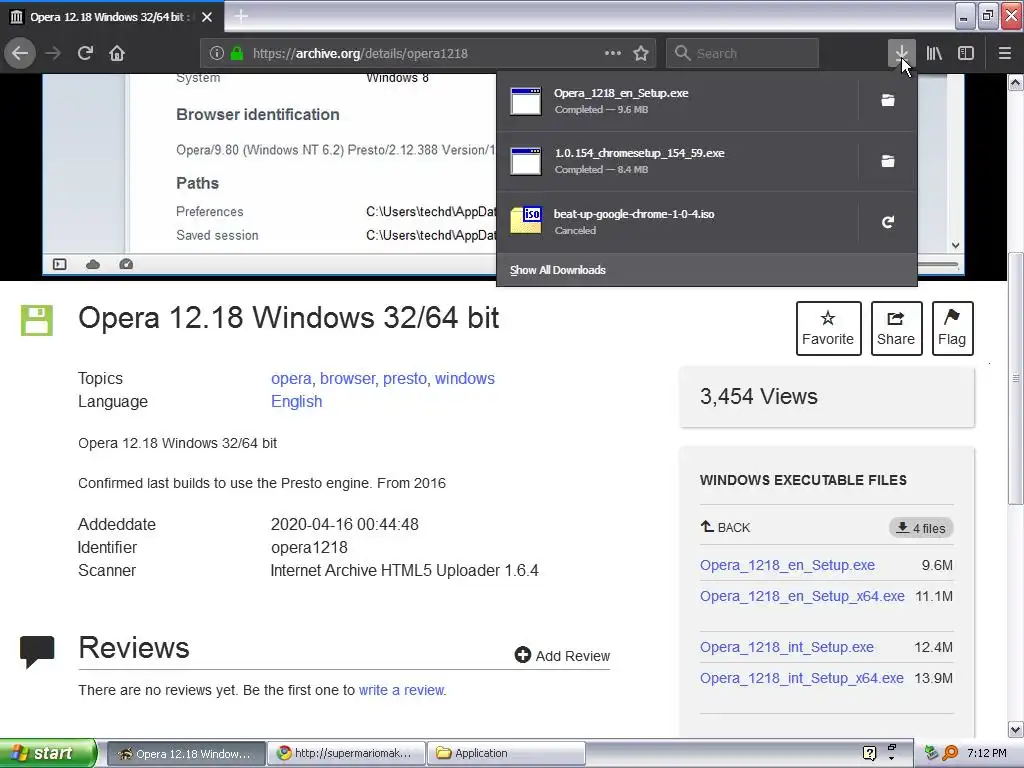Click the green floppy software icon
1024x768 pixels.
pos(37,321)
